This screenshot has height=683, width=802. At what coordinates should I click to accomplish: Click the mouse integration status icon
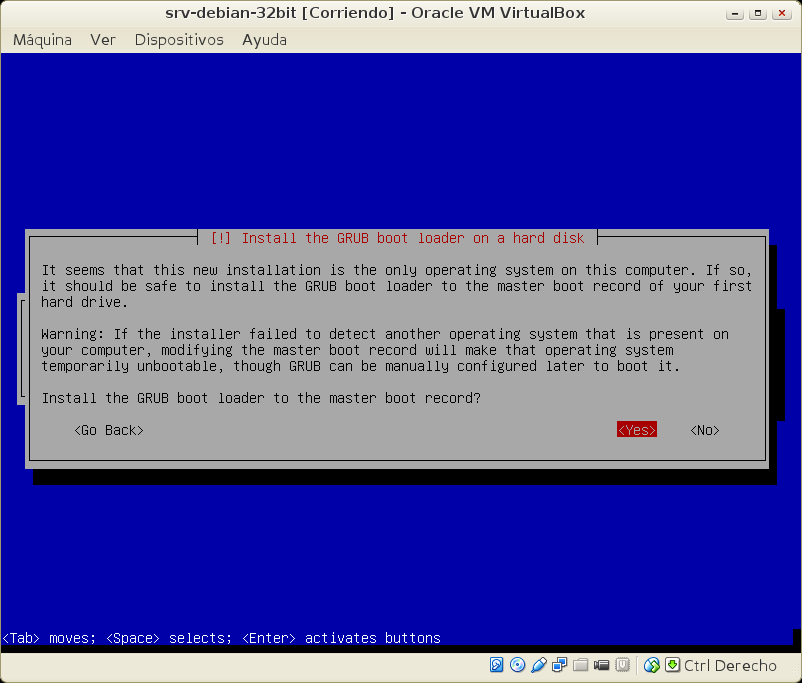[652, 665]
